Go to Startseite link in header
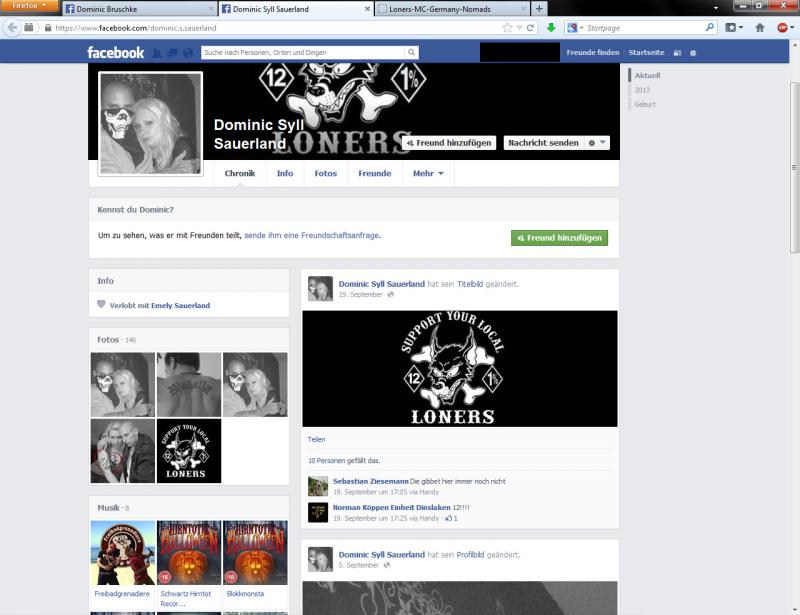This screenshot has height=615, width=800. tap(646, 53)
